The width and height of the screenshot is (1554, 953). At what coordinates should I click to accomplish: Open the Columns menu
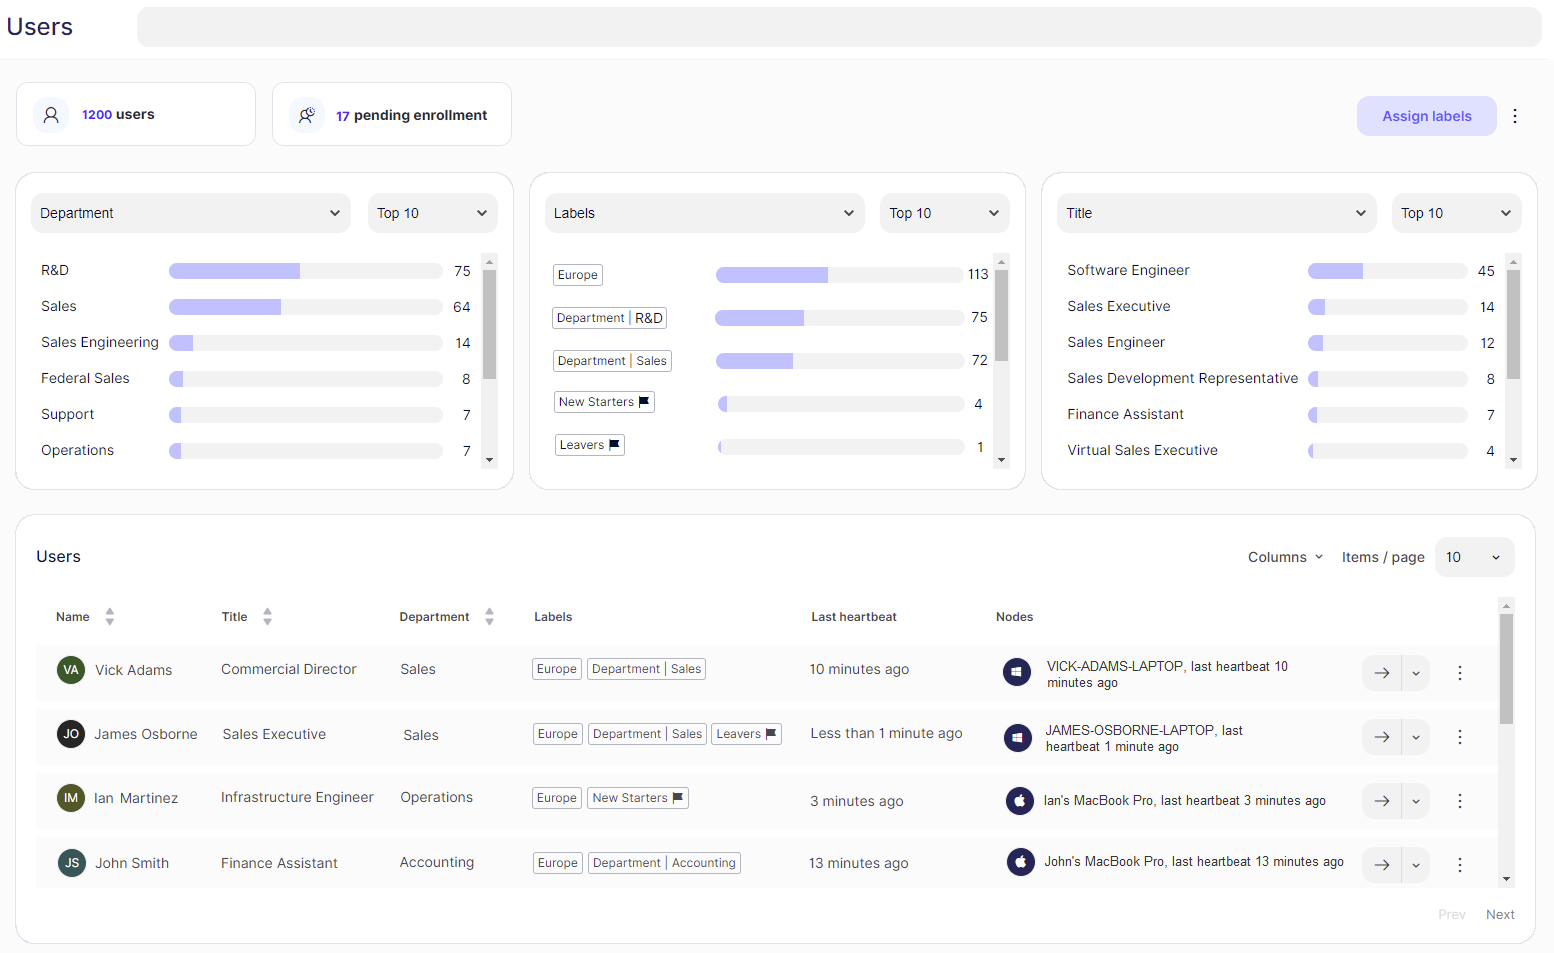point(1285,557)
